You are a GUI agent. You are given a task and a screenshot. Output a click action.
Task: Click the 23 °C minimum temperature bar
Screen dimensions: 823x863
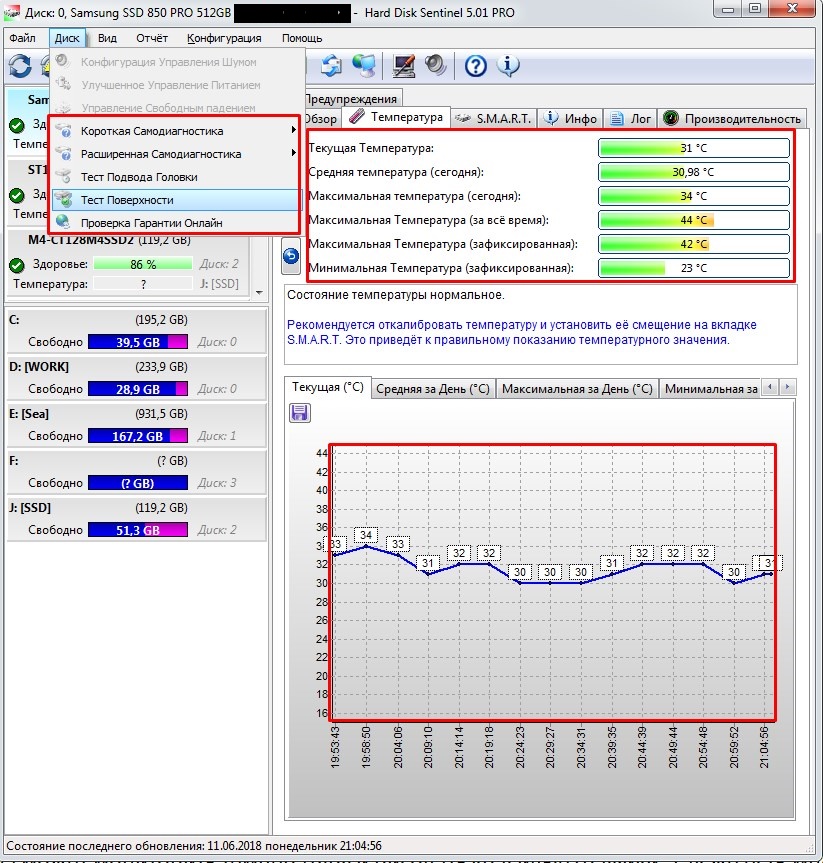[694, 268]
